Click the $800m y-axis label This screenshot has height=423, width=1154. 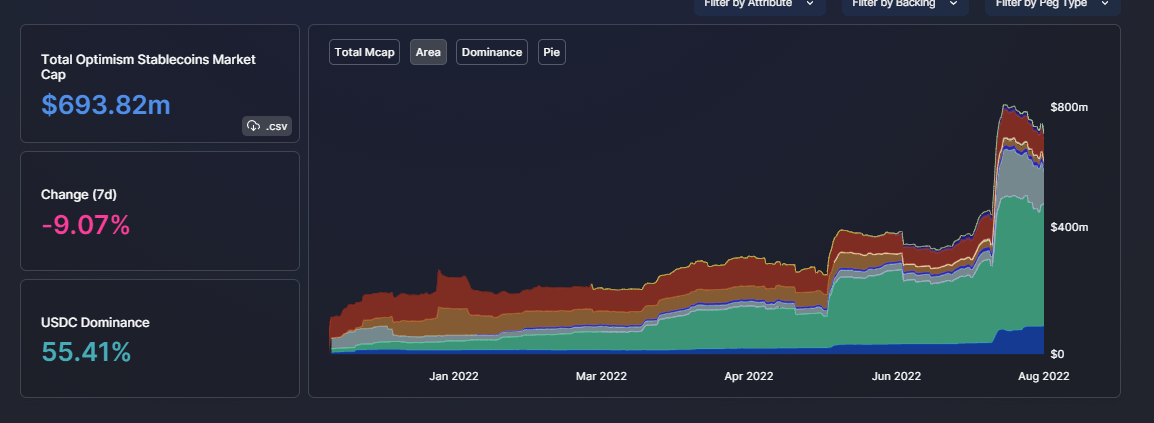[x=1068, y=107]
